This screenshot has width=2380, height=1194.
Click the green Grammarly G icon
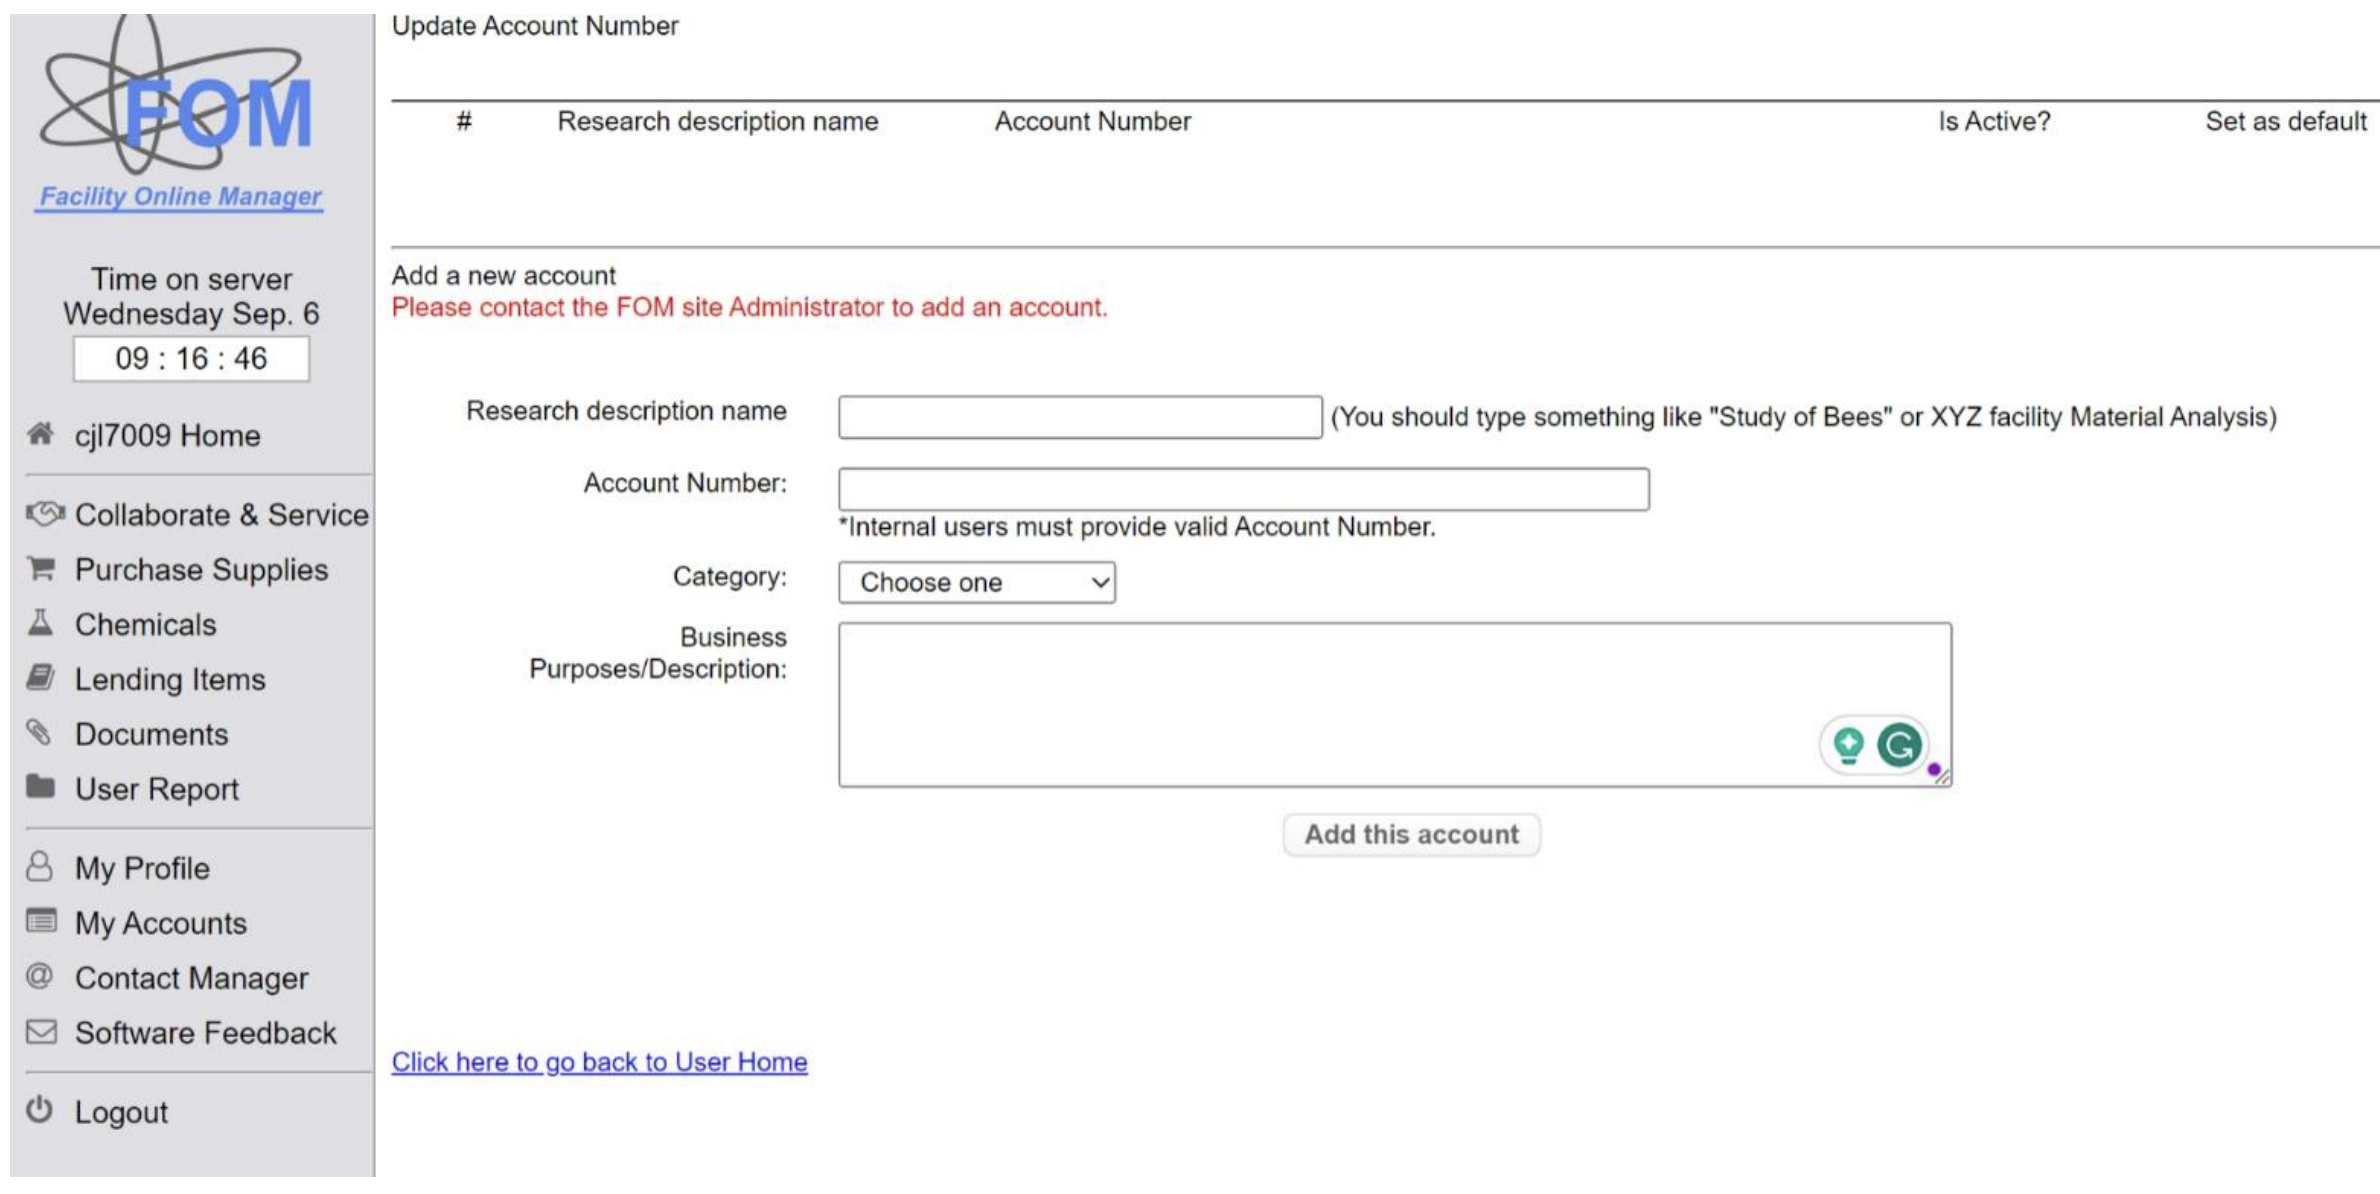pyautogui.click(x=1899, y=745)
